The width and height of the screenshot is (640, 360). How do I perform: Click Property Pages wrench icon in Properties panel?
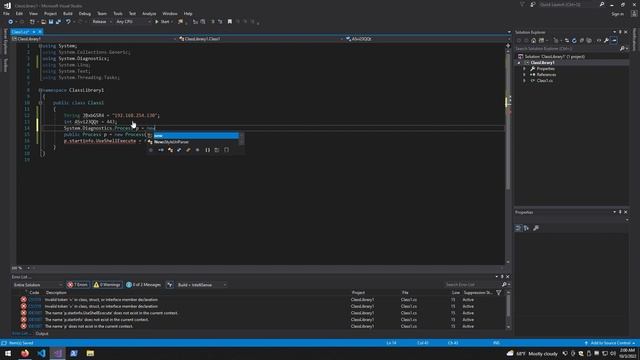[x=536, y=228]
